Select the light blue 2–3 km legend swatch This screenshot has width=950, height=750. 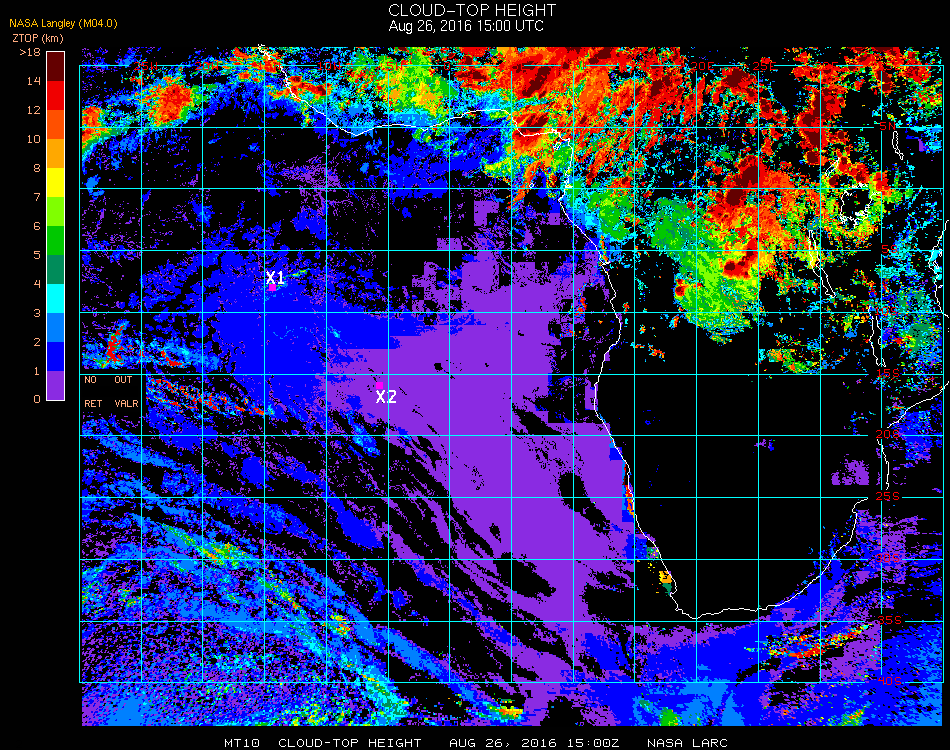click(x=55, y=328)
